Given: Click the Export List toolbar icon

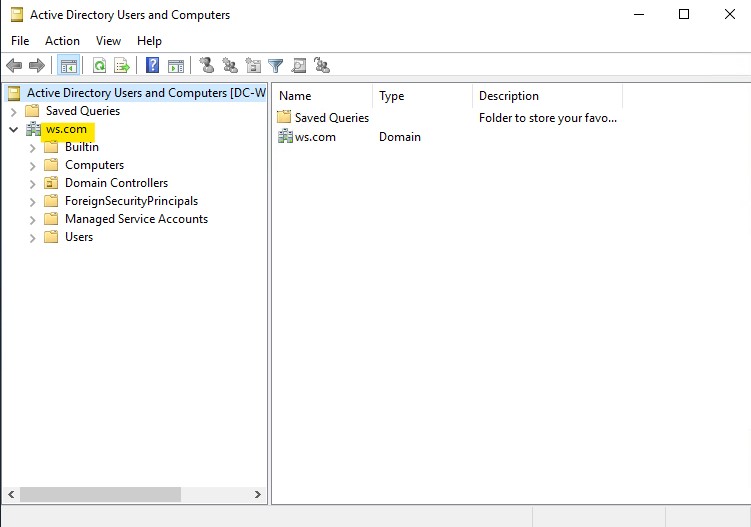Looking at the screenshot, I should coord(122,66).
